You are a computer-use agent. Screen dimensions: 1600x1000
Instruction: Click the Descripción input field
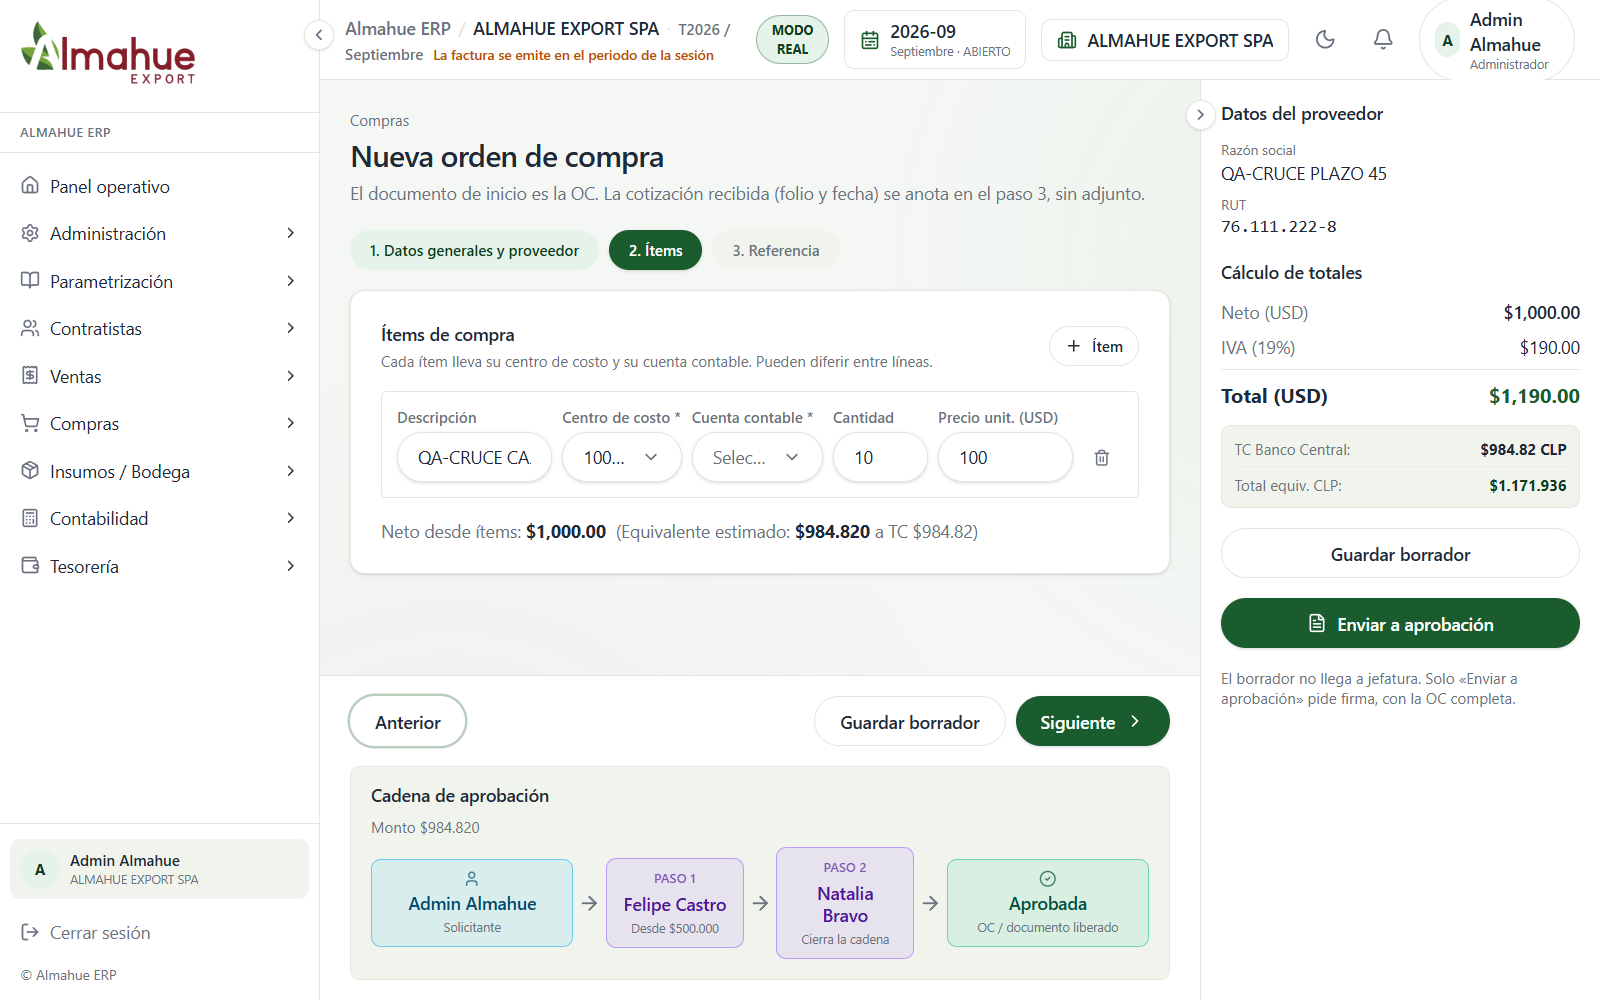pyautogui.click(x=474, y=458)
